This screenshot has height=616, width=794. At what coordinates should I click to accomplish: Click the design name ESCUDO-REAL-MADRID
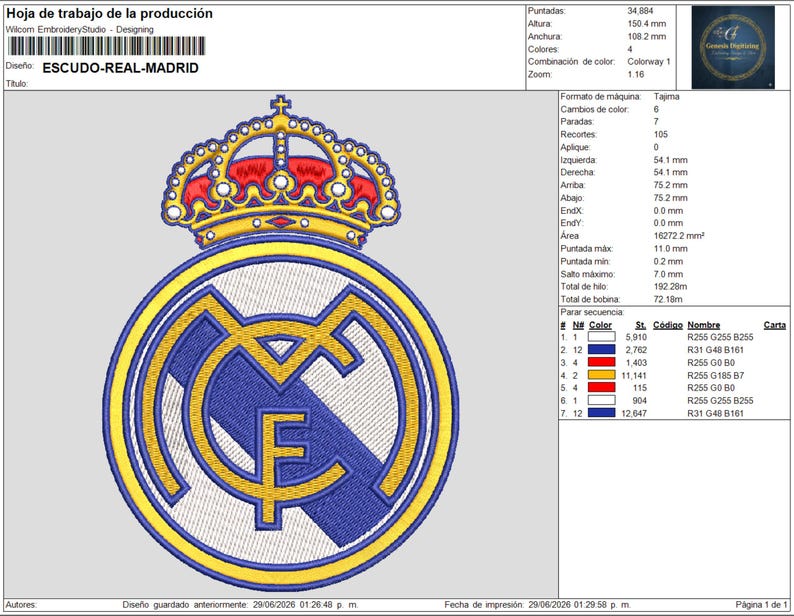pos(121,68)
